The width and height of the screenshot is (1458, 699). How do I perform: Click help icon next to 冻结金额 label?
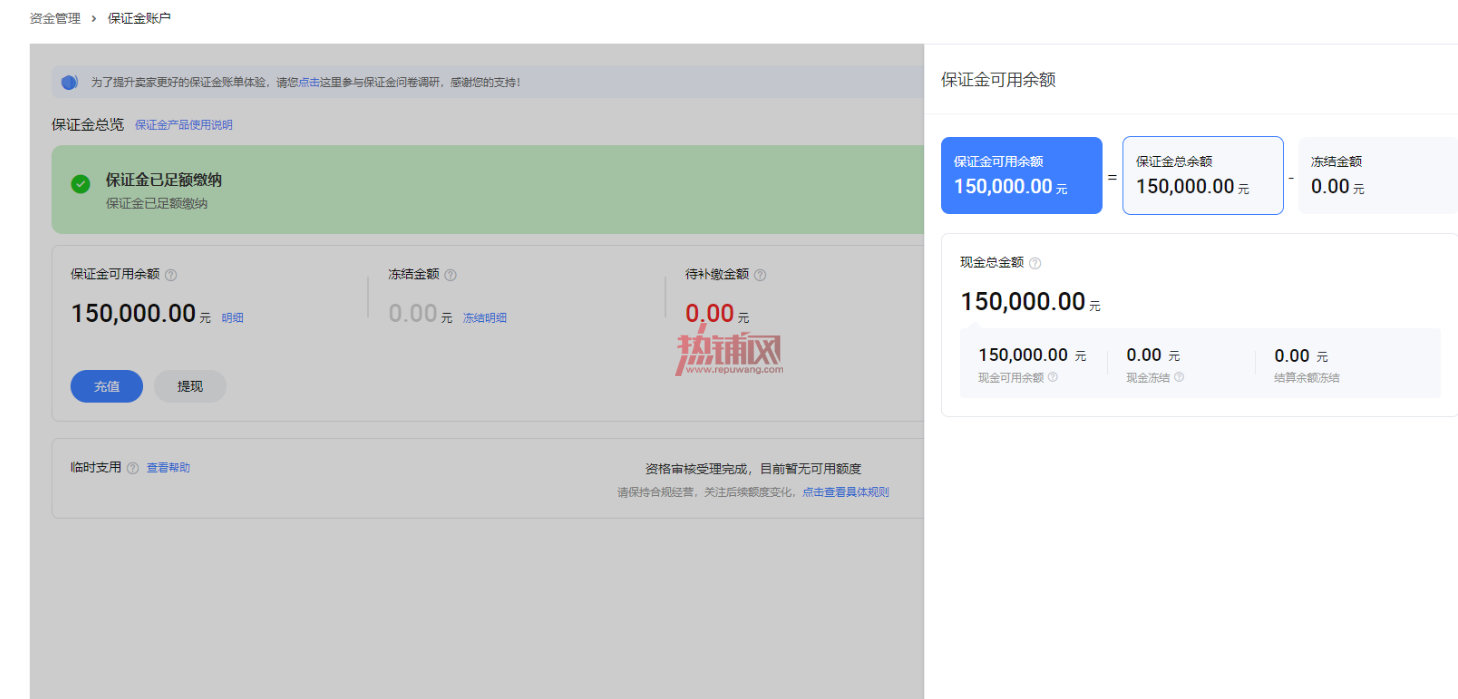450,275
